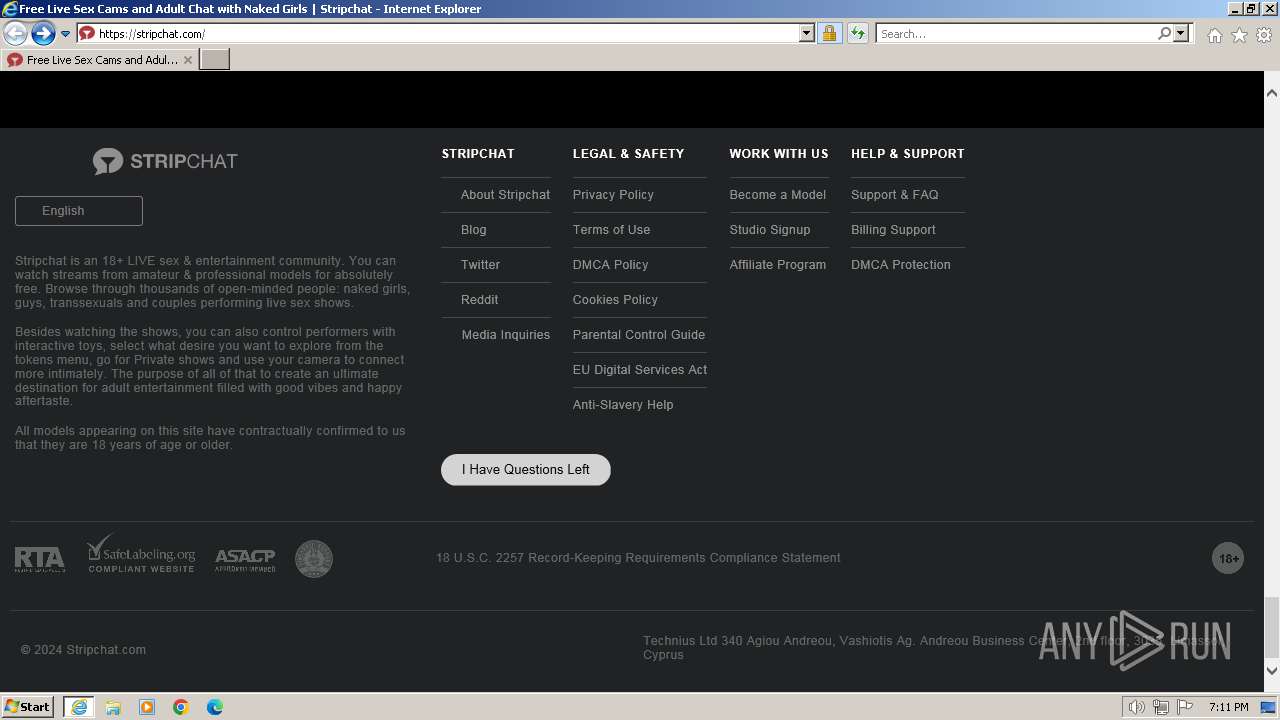Click the SafeLabeling.org compliant website badge
The width and height of the screenshot is (1280, 720).
click(x=141, y=553)
